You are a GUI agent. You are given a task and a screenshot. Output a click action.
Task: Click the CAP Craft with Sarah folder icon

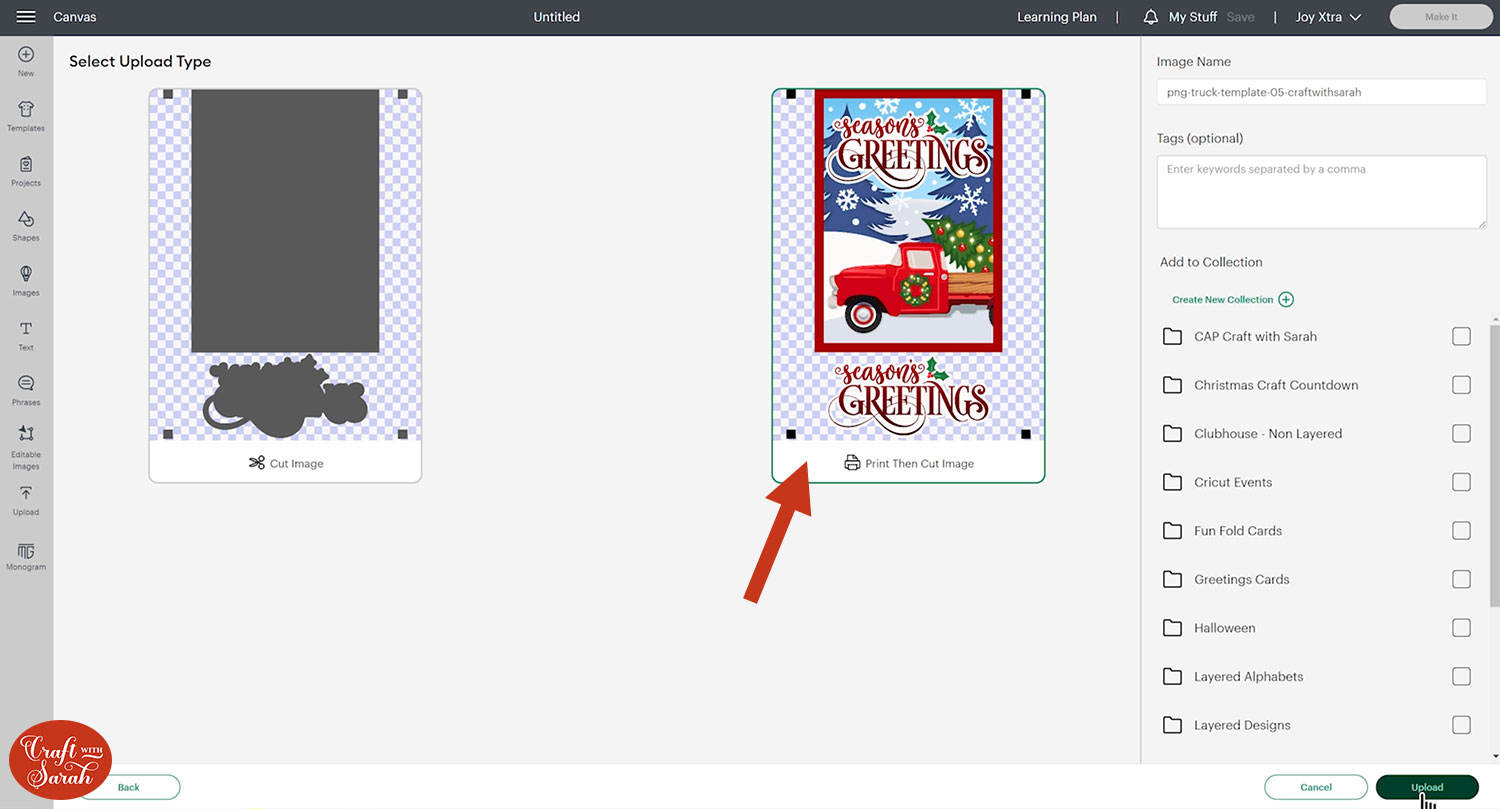[x=1172, y=336]
